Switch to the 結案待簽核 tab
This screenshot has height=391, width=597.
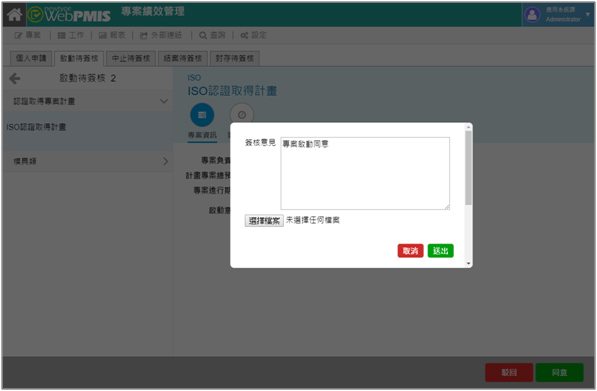tap(183, 58)
